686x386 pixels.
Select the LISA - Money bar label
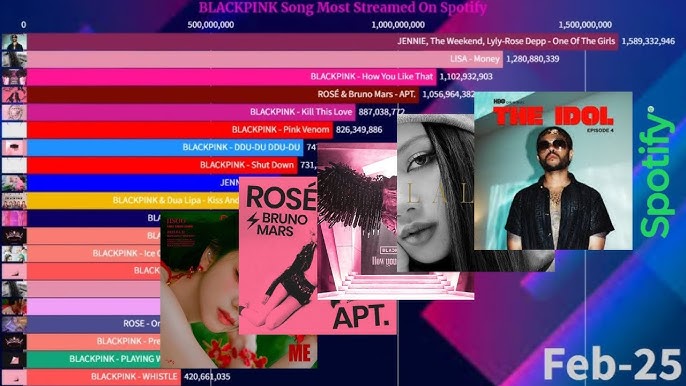475,59
